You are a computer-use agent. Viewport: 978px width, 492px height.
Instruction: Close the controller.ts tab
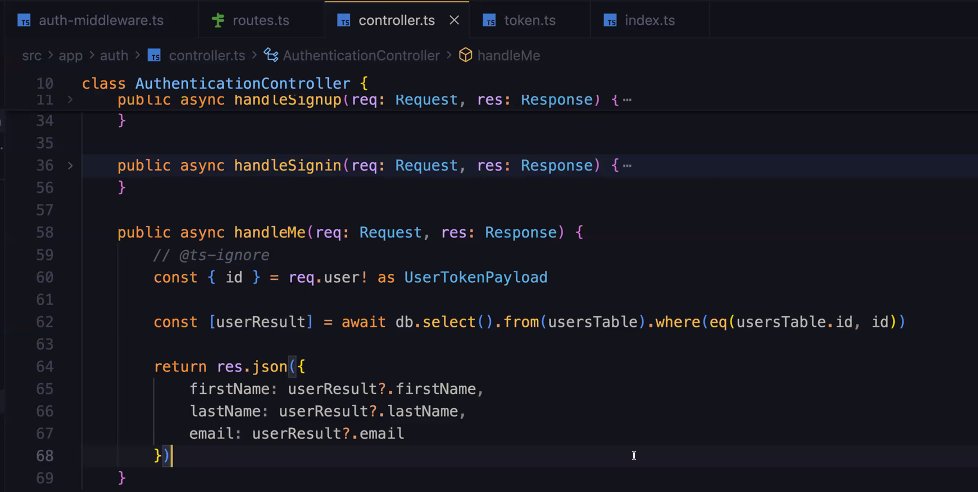click(x=454, y=20)
